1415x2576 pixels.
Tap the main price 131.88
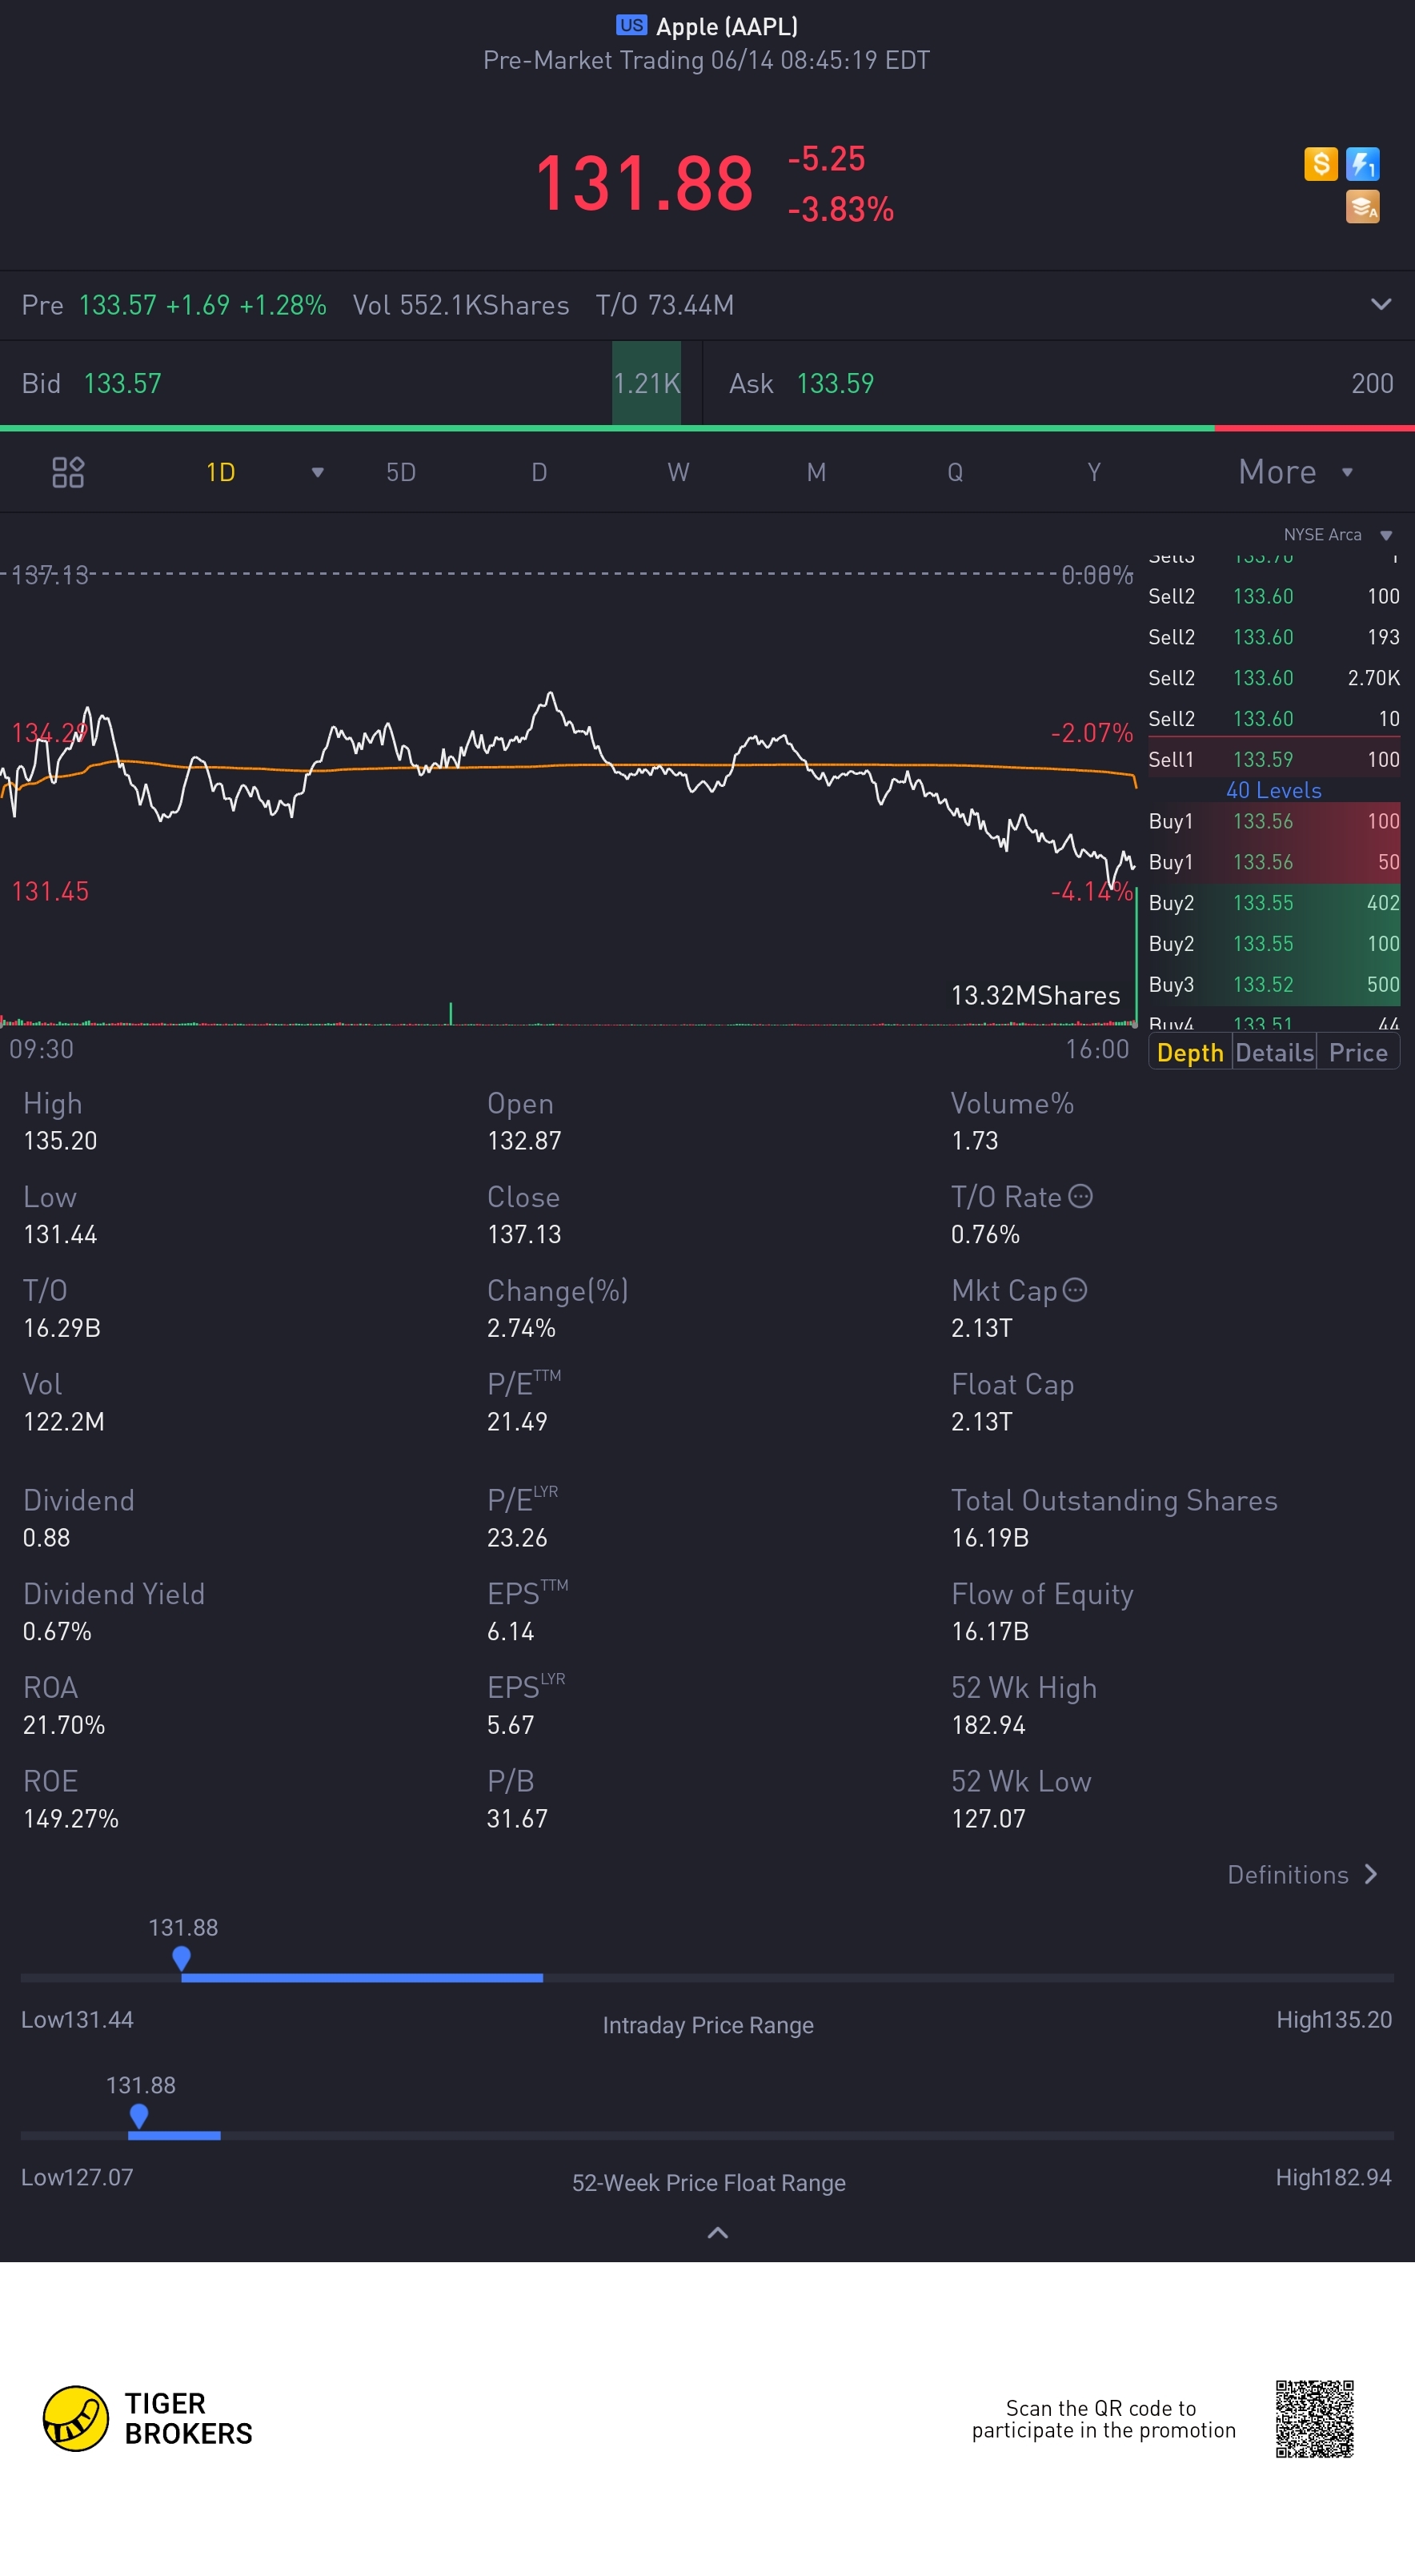[x=644, y=183]
